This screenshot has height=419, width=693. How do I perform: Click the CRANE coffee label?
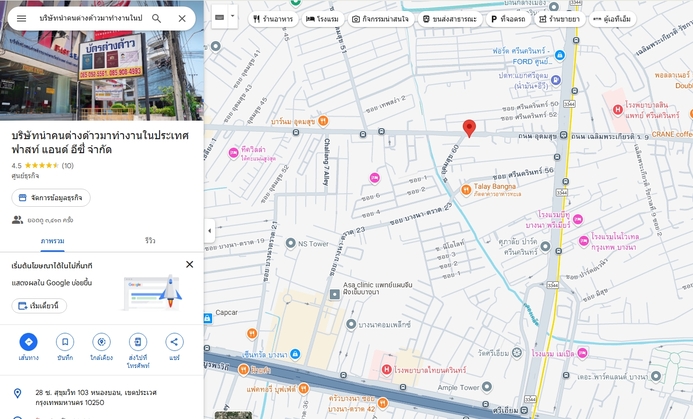(672, 134)
